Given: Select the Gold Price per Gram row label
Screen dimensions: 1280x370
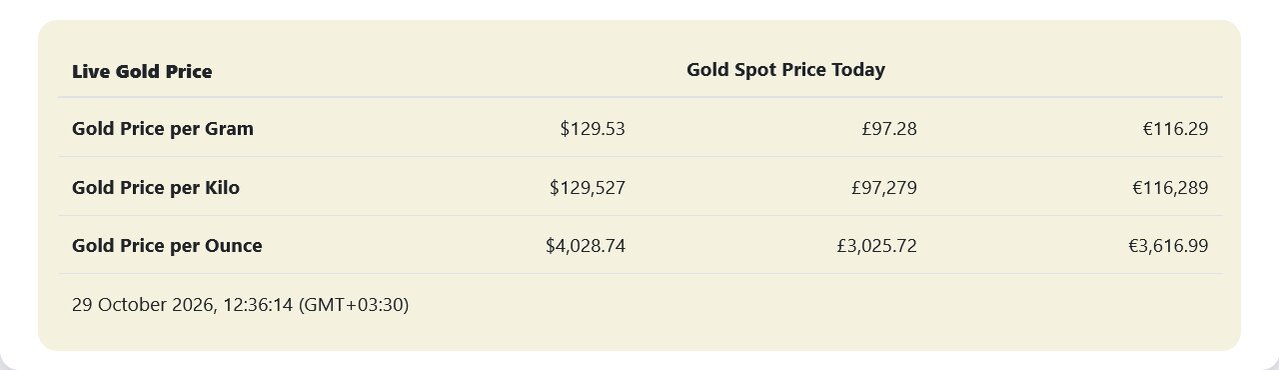Looking at the screenshot, I should coord(163,129).
